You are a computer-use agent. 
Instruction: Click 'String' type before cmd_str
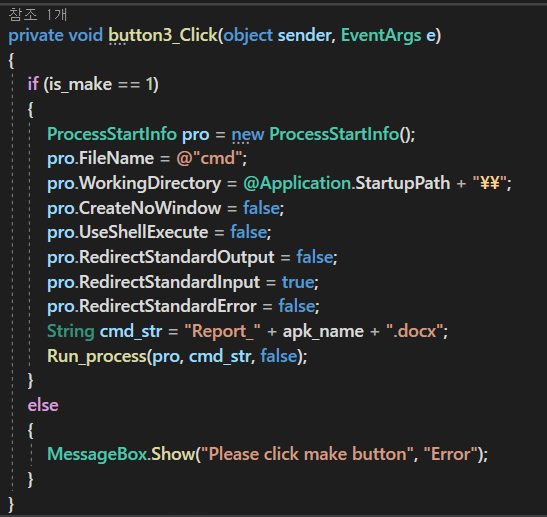click(x=71, y=331)
